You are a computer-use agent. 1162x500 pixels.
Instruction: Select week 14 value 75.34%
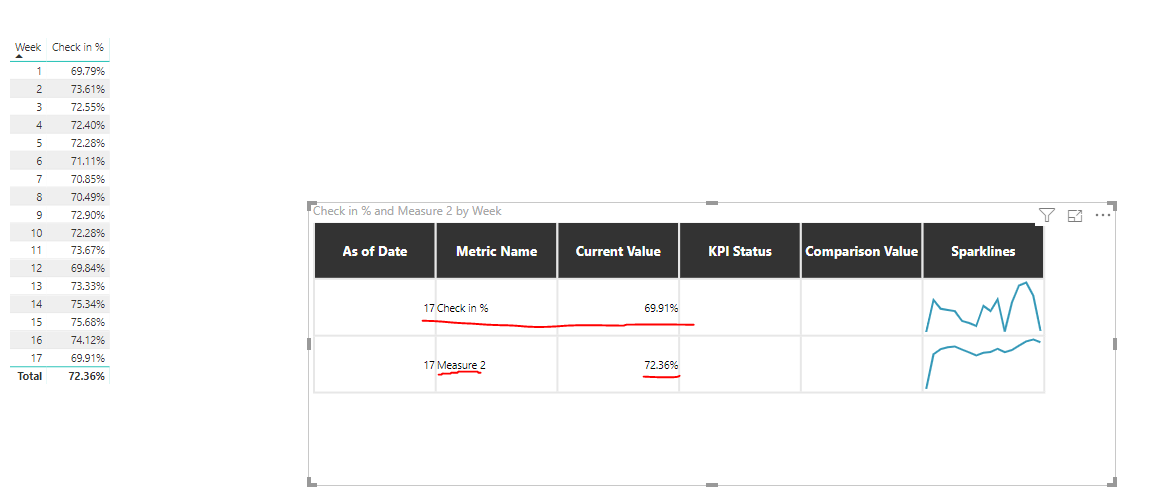[87, 304]
